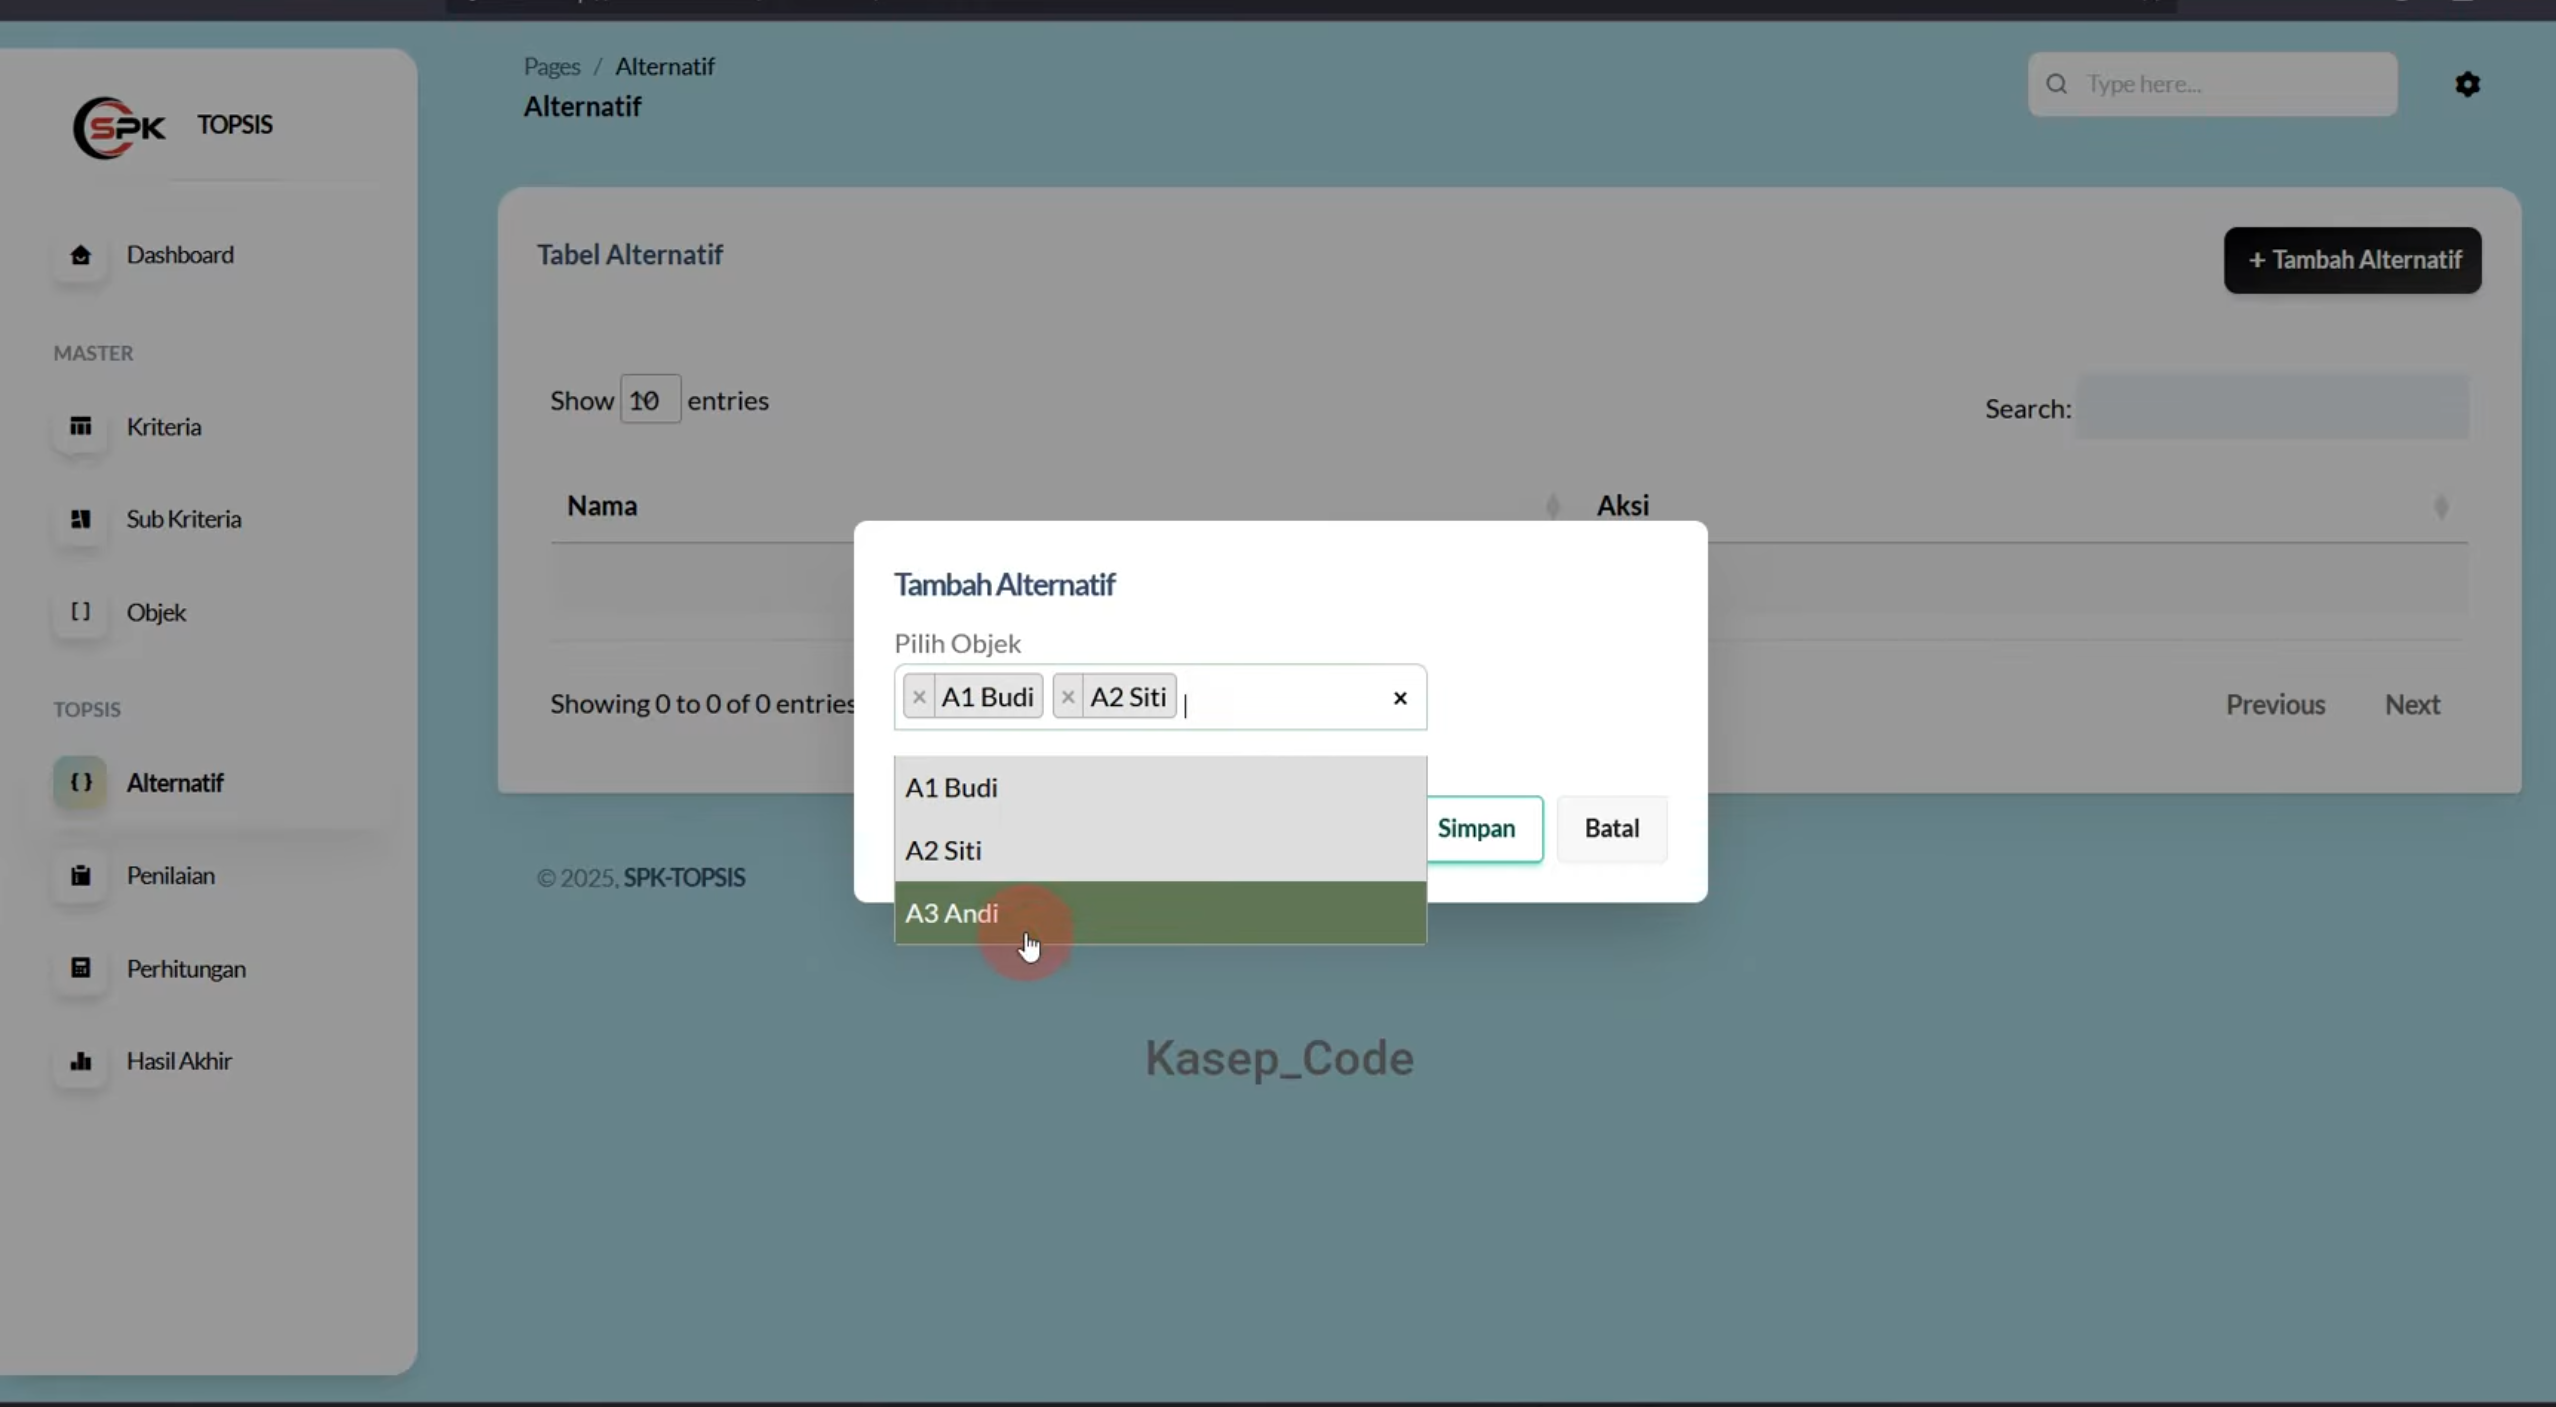Open Penilaian menu item
Viewport: 2556px width, 1407px height.
[x=171, y=876]
